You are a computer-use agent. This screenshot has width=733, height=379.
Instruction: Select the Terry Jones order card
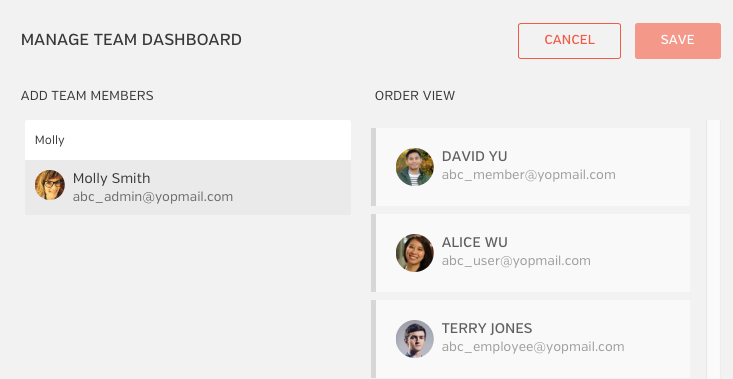click(531, 339)
